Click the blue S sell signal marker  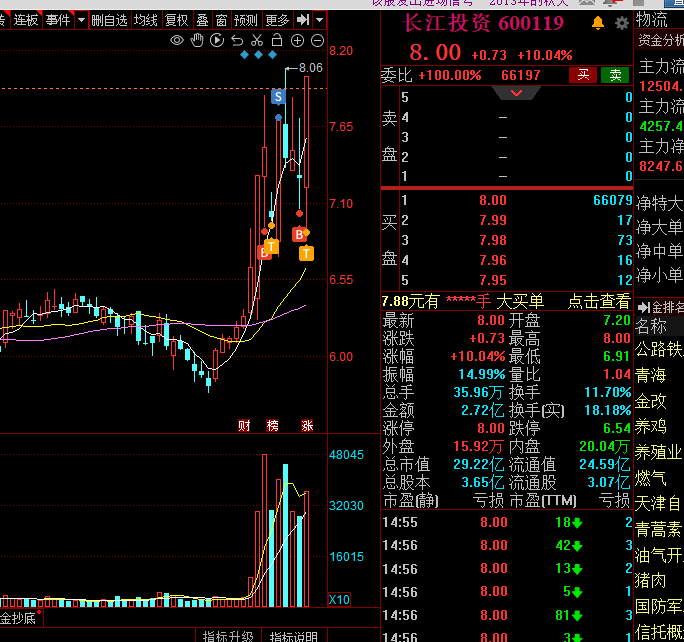278,96
